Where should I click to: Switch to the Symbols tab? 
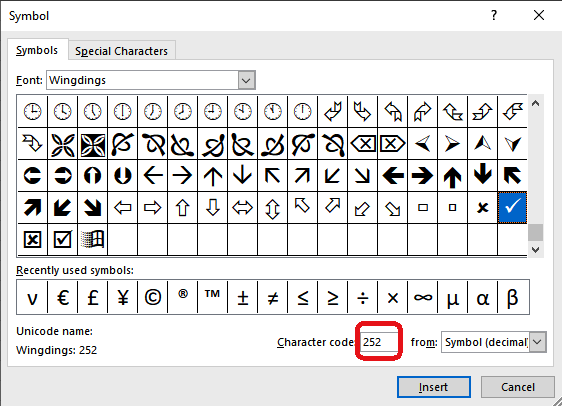coord(37,50)
